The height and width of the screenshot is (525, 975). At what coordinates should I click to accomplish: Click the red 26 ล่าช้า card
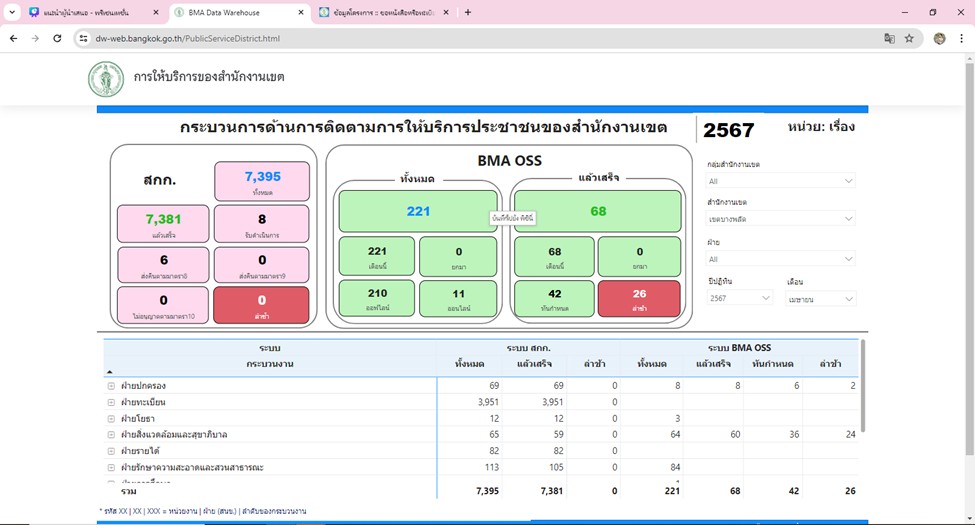pyautogui.click(x=638, y=298)
